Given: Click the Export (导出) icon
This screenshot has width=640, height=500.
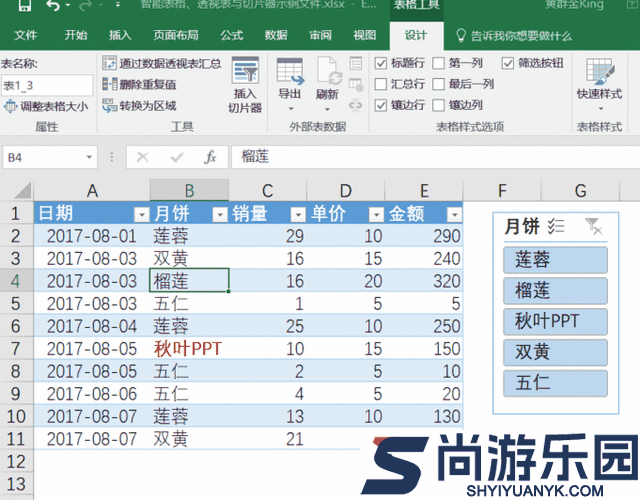Looking at the screenshot, I should [x=290, y=71].
